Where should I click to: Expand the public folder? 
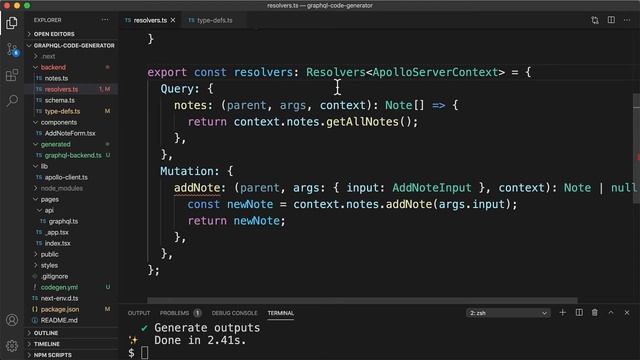coord(49,254)
